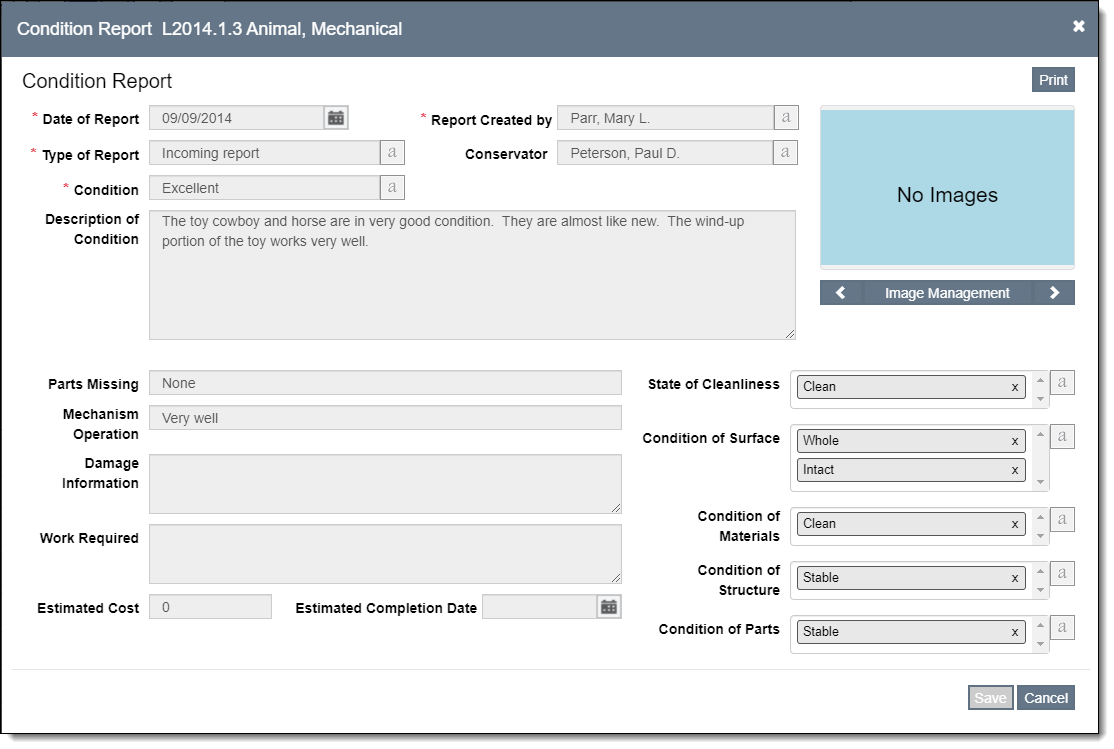The image size is (1114, 749).
Task: Open Image Management
Action: (x=946, y=293)
